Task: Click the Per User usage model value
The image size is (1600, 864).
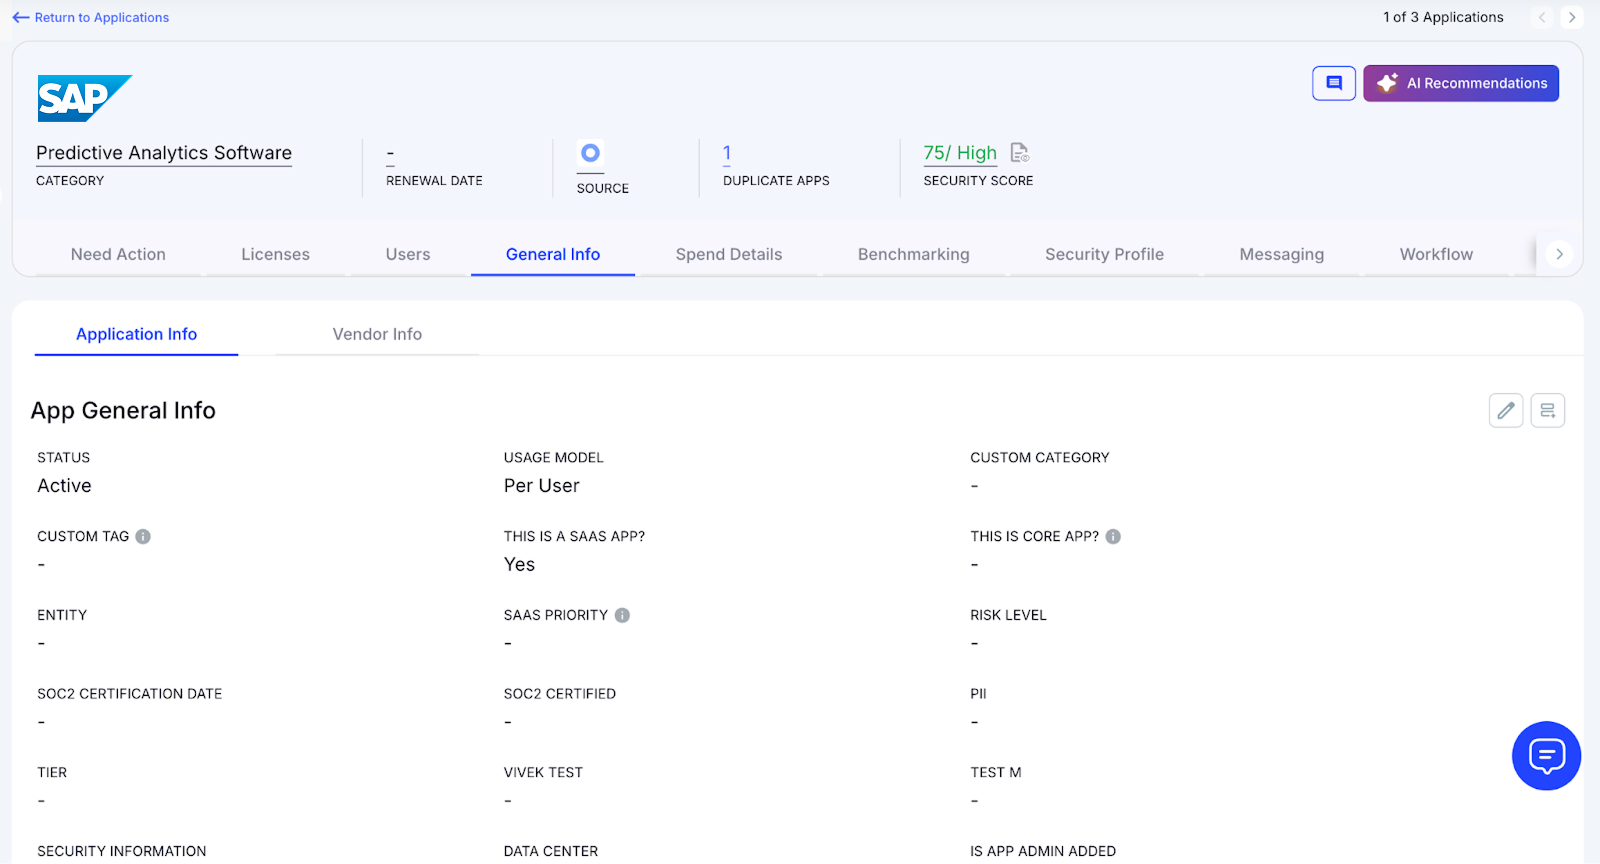Action: (x=542, y=486)
